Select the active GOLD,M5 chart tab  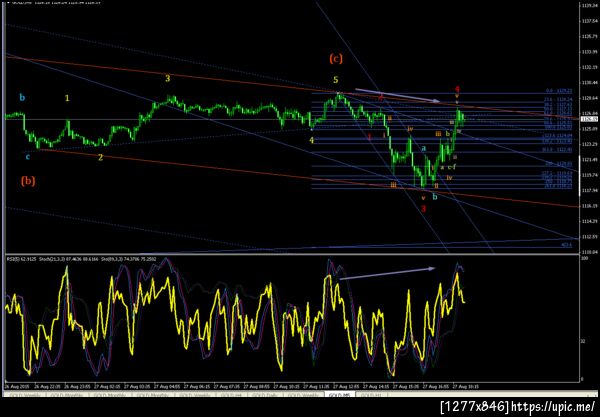pyautogui.click(x=340, y=395)
